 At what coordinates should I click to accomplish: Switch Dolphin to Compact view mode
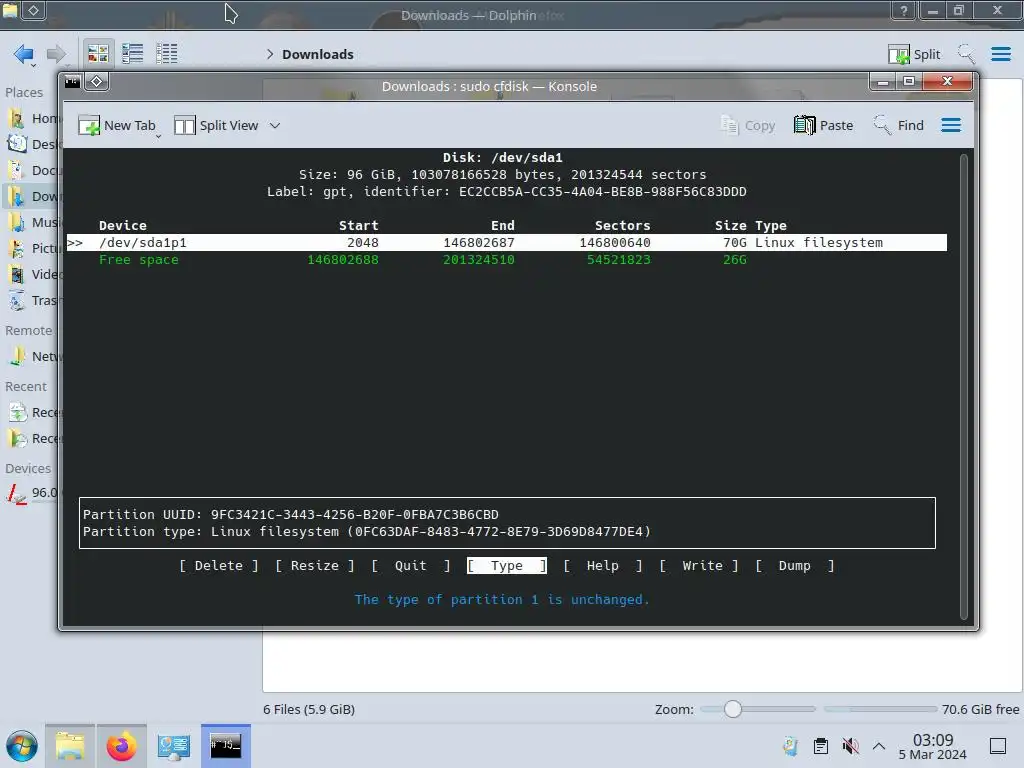pyautogui.click(x=133, y=54)
